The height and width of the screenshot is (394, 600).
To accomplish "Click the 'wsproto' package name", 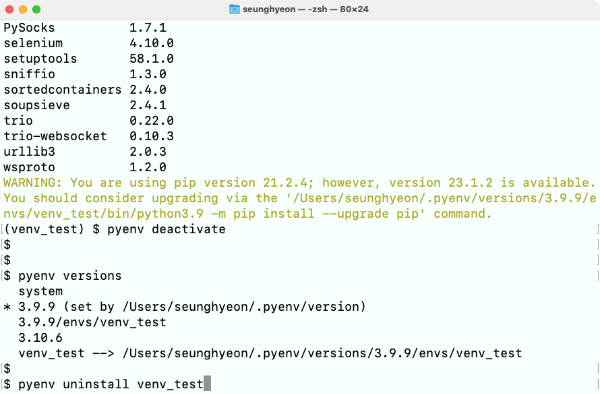I will [29, 168].
